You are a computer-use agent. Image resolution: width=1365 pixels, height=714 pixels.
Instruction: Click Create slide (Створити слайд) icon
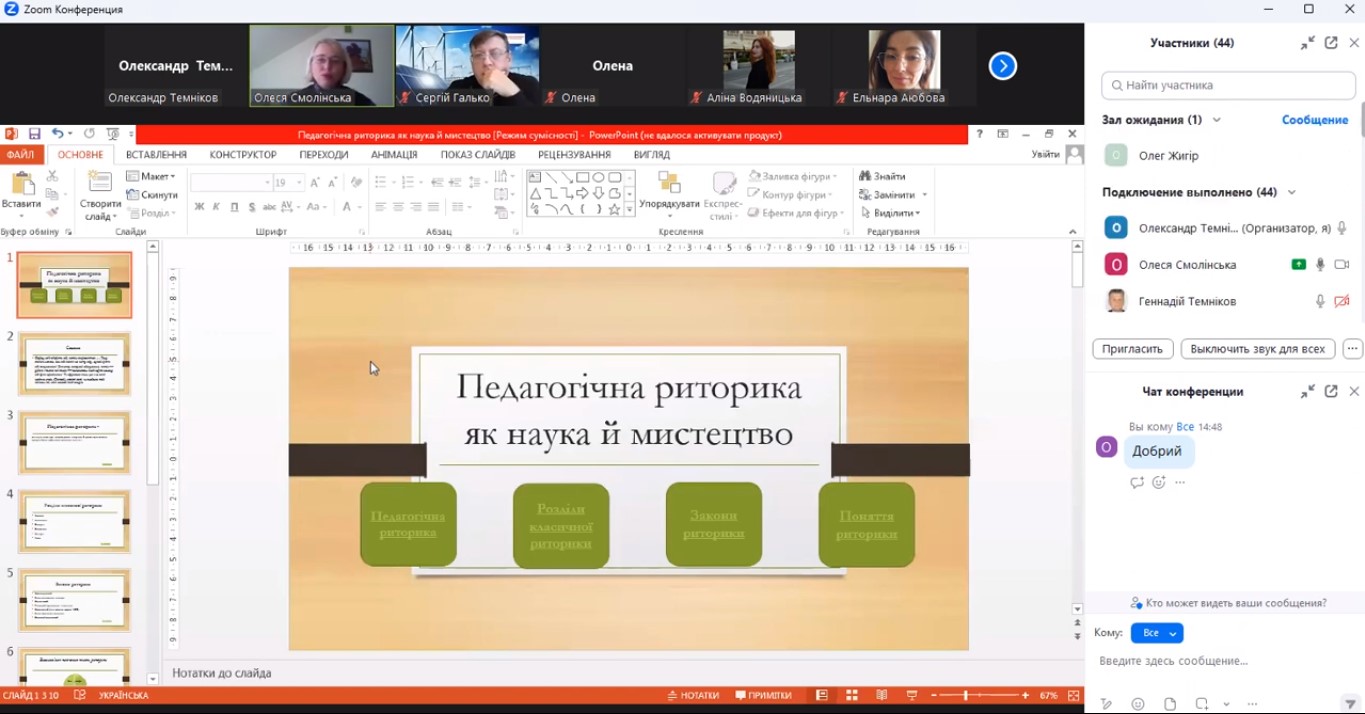click(100, 191)
